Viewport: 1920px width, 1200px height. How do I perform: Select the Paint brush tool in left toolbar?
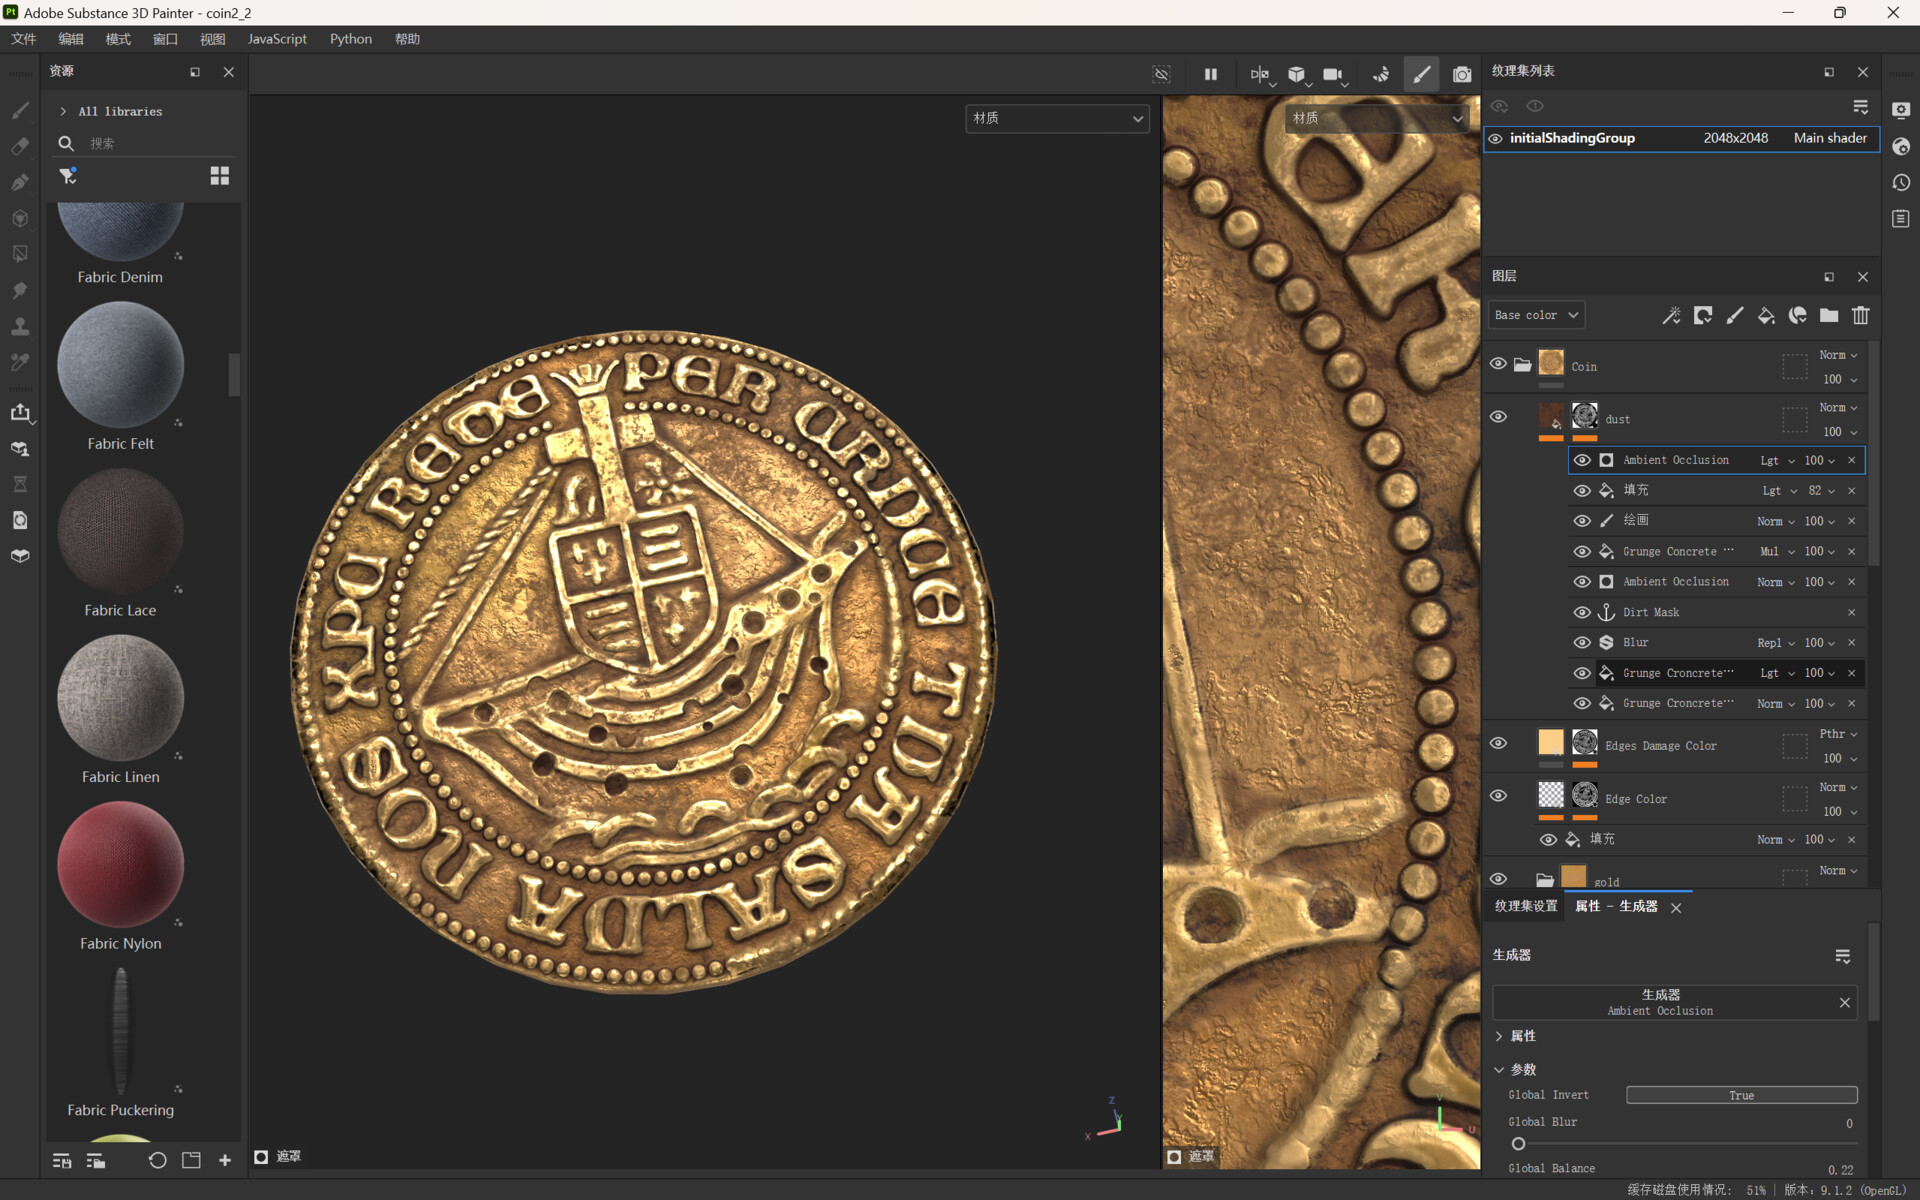pyautogui.click(x=20, y=110)
